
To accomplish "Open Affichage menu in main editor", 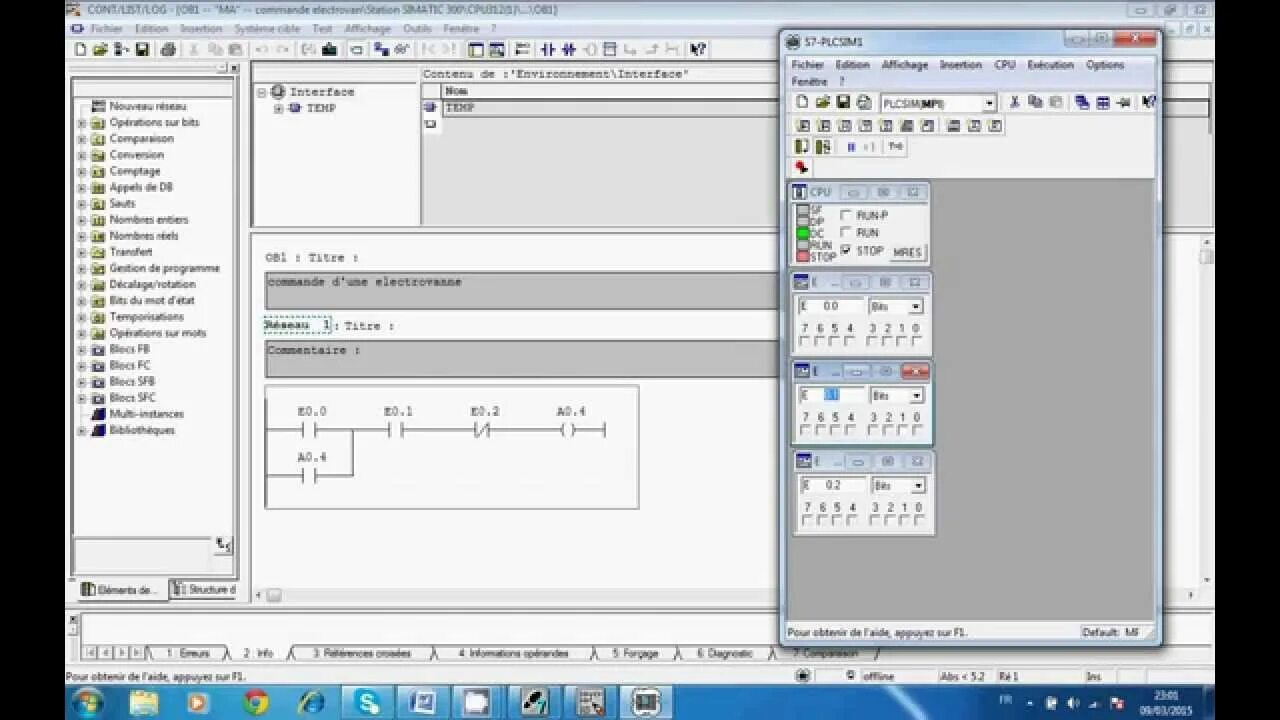I will (367, 29).
